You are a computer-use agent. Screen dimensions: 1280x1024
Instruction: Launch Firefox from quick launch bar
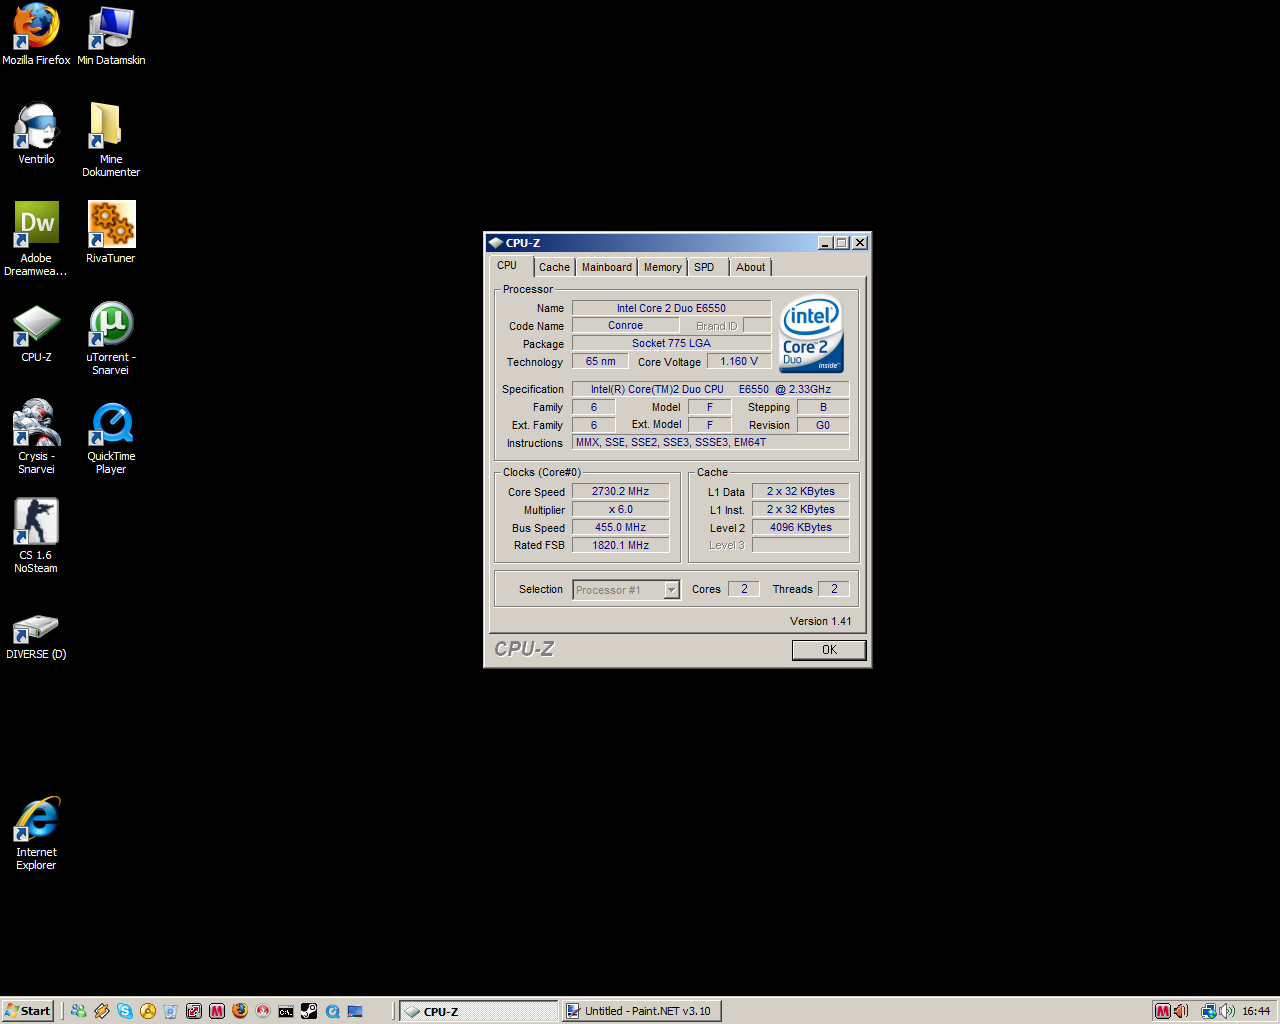(x=240, y=1011)
